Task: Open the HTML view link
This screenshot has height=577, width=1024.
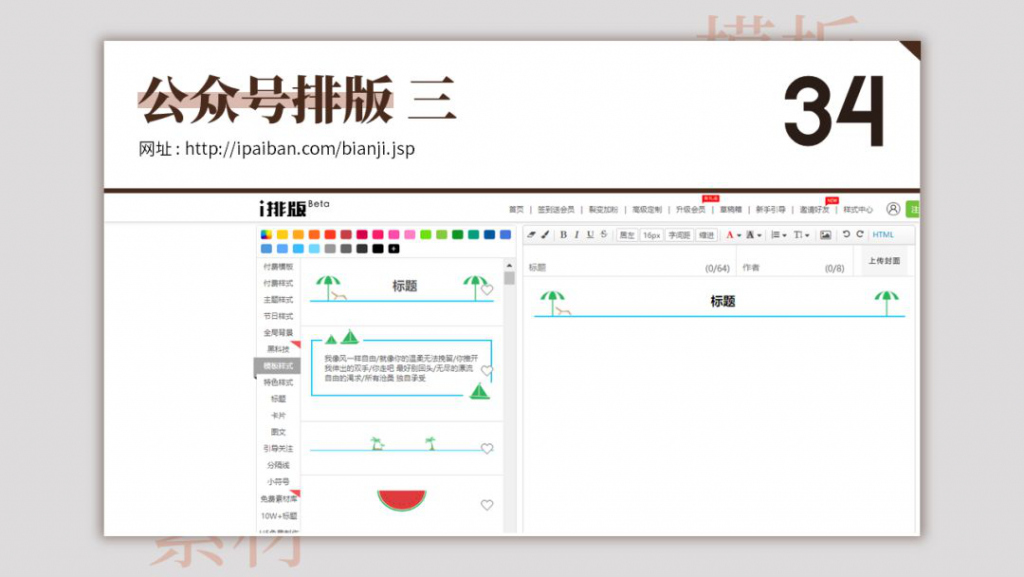Action: [x=883, y=236]
